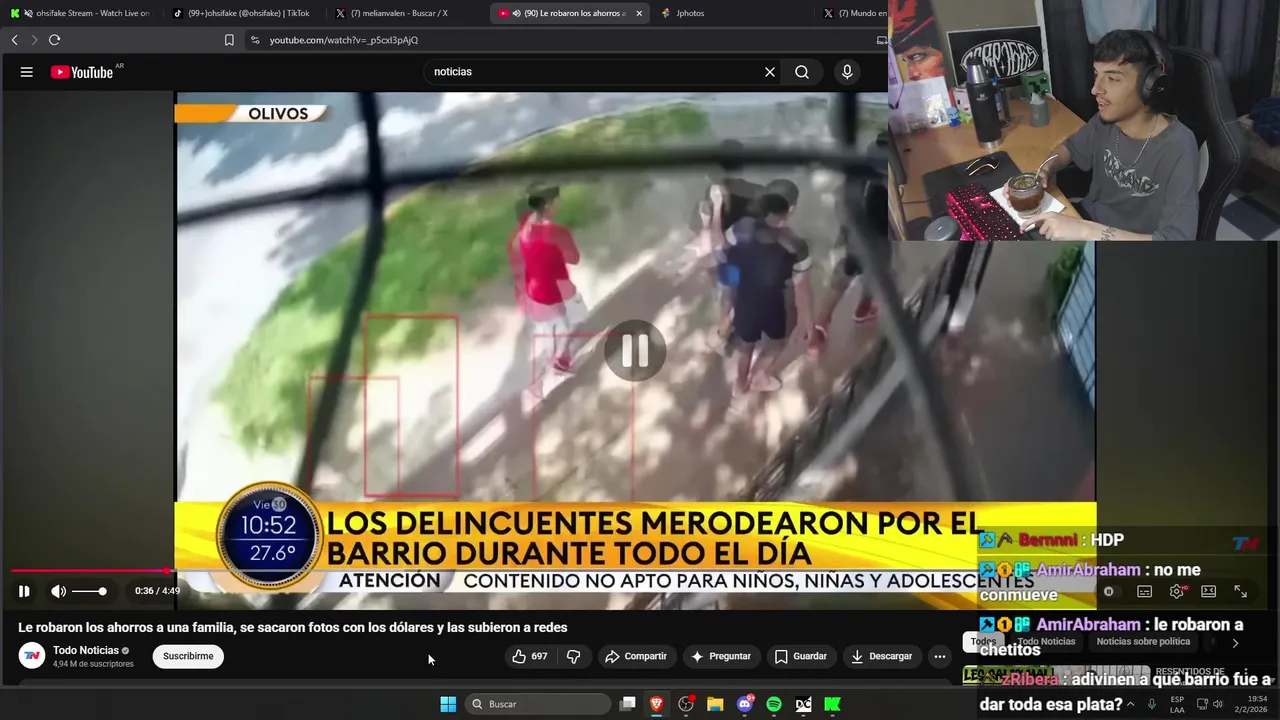Switch to Mundo en X tab
The image size is (1280, 720).
tap(853, 13)
